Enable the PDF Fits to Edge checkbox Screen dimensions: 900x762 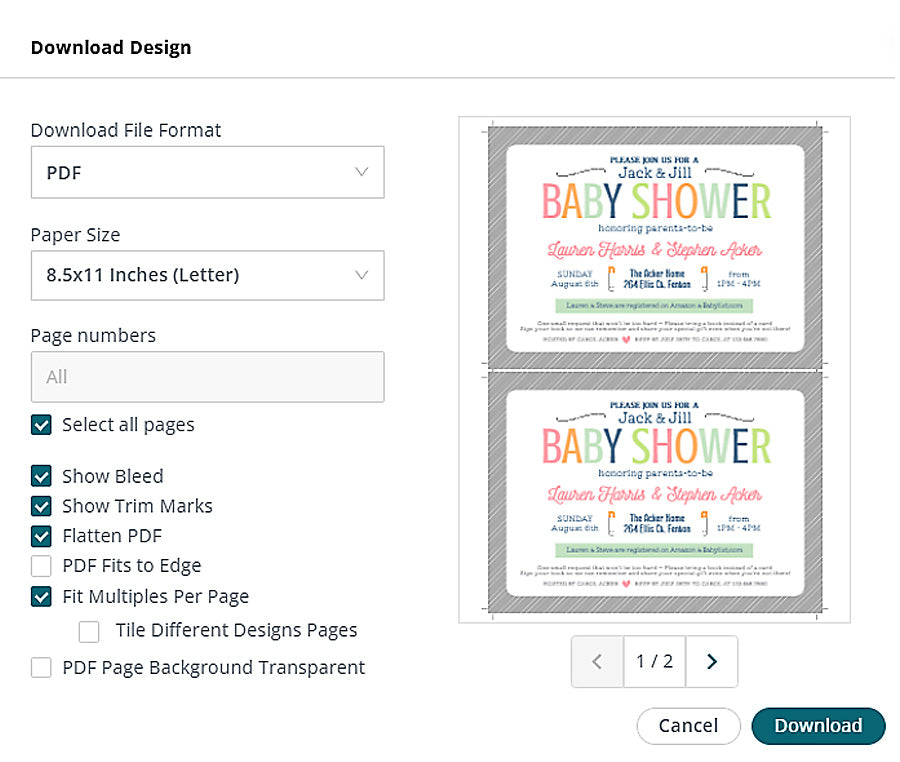(x=41, y=566)
